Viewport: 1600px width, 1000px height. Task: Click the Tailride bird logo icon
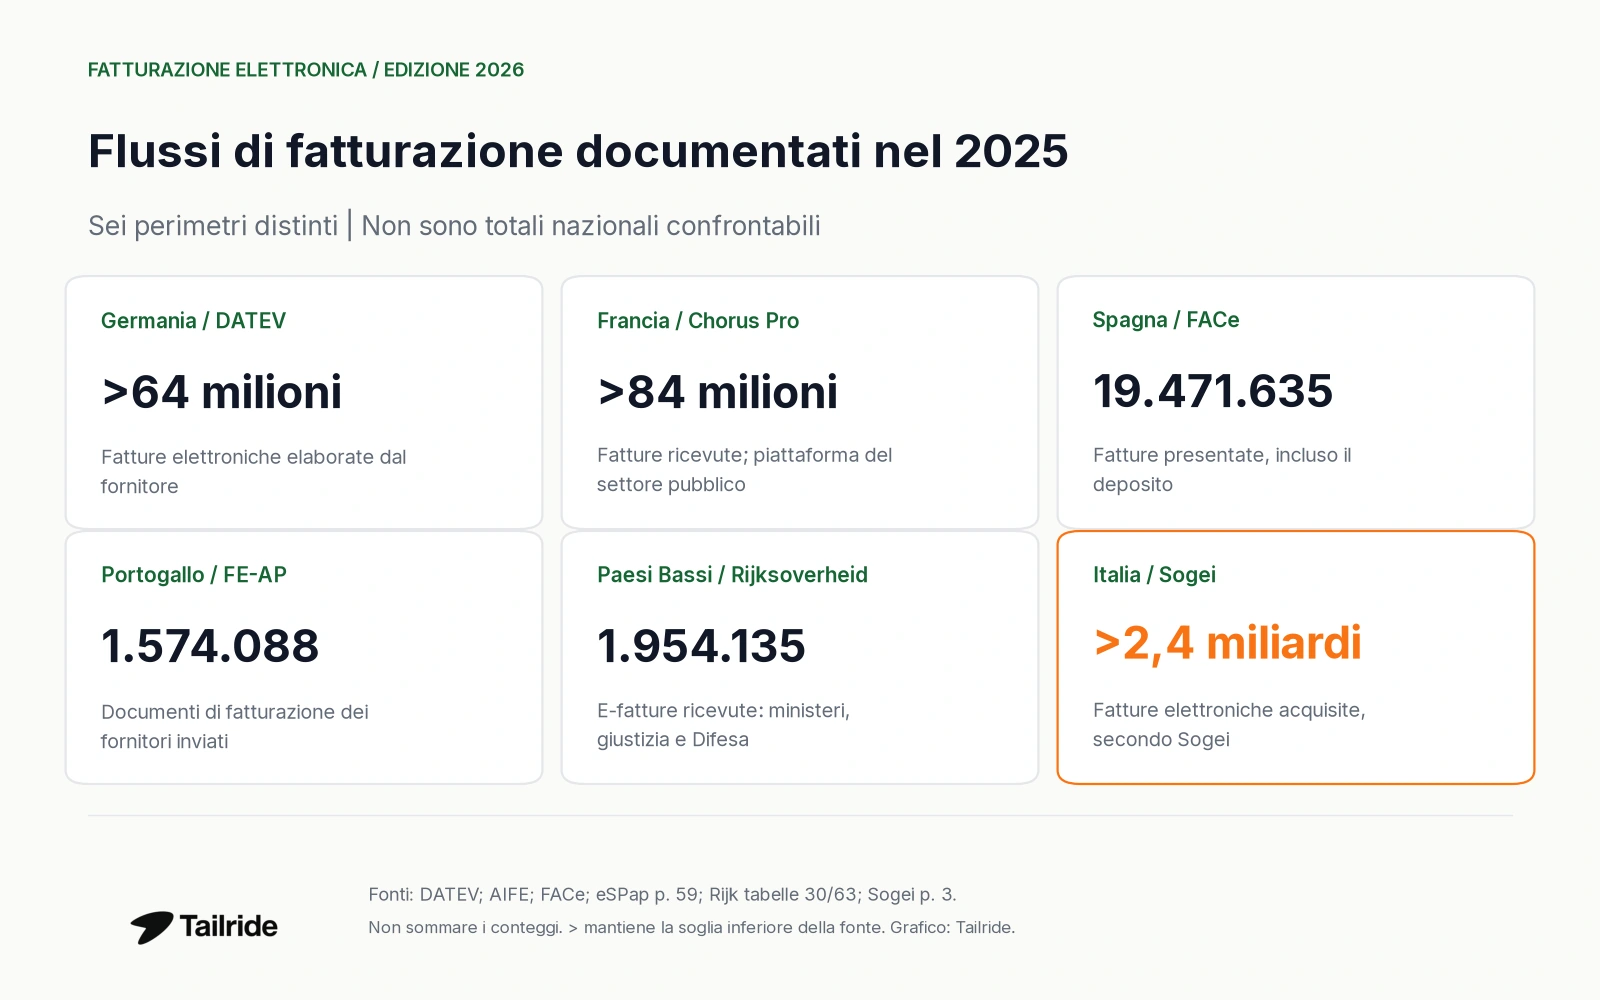coord(151,927)
